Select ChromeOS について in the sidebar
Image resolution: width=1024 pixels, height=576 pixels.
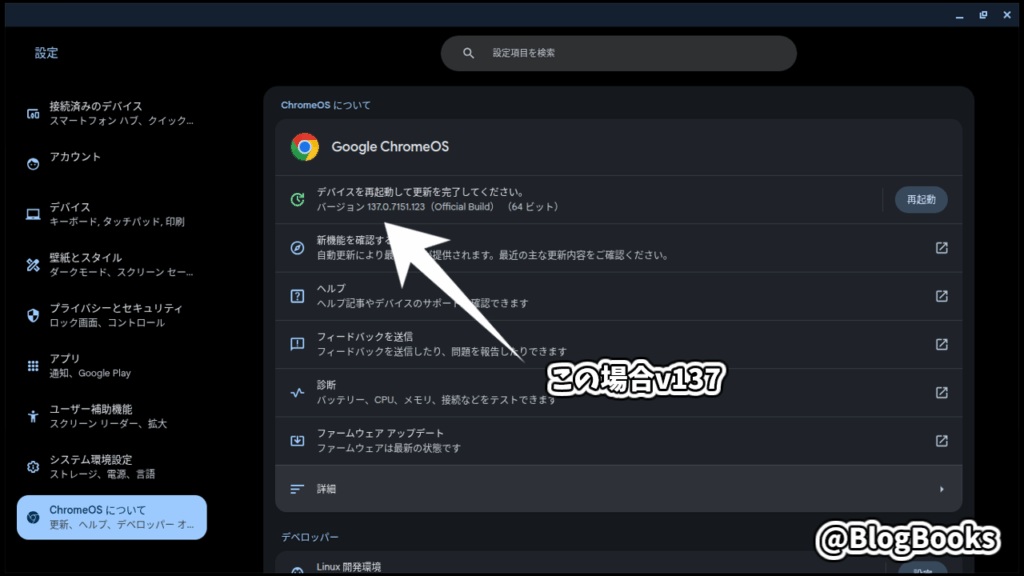point(112,517)
